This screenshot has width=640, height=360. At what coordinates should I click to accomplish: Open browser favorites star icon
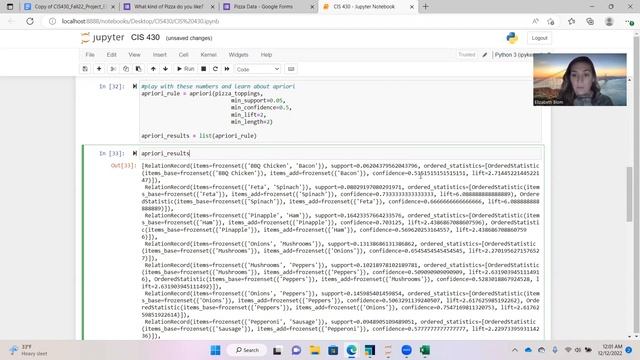point(571,21)
